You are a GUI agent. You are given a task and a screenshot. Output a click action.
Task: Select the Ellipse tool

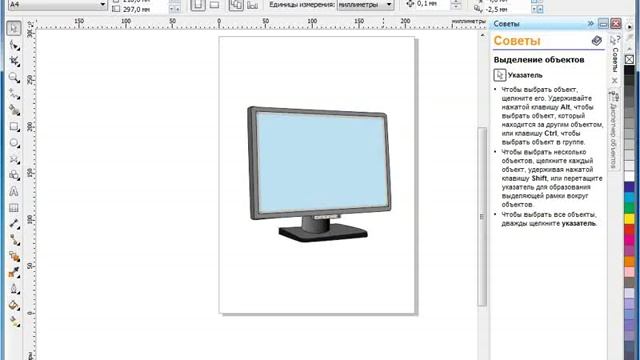(14, 143)
